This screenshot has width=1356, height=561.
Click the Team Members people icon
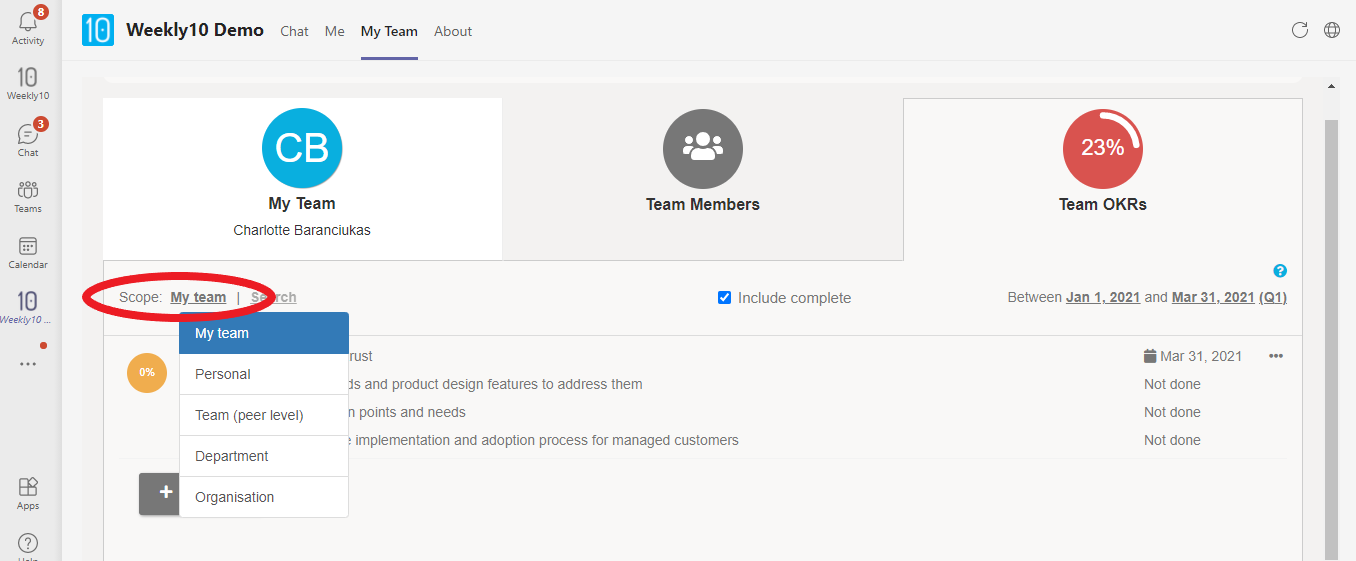(x=703, y=148)
